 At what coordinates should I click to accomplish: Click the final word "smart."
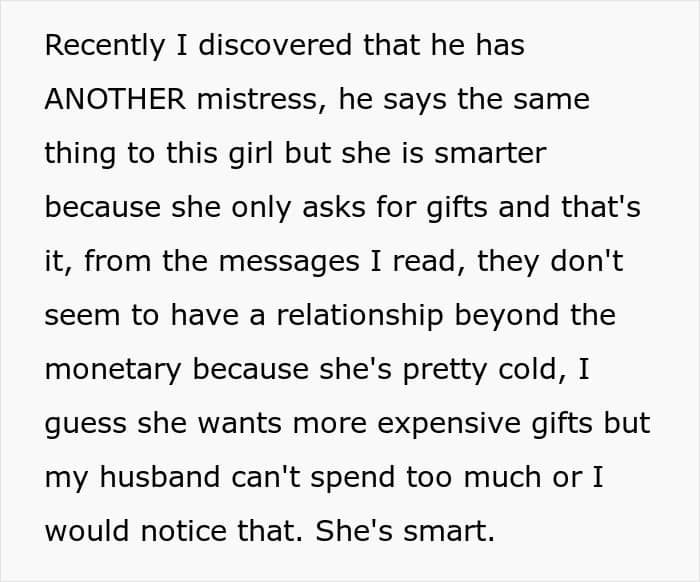tap(449, 531)
